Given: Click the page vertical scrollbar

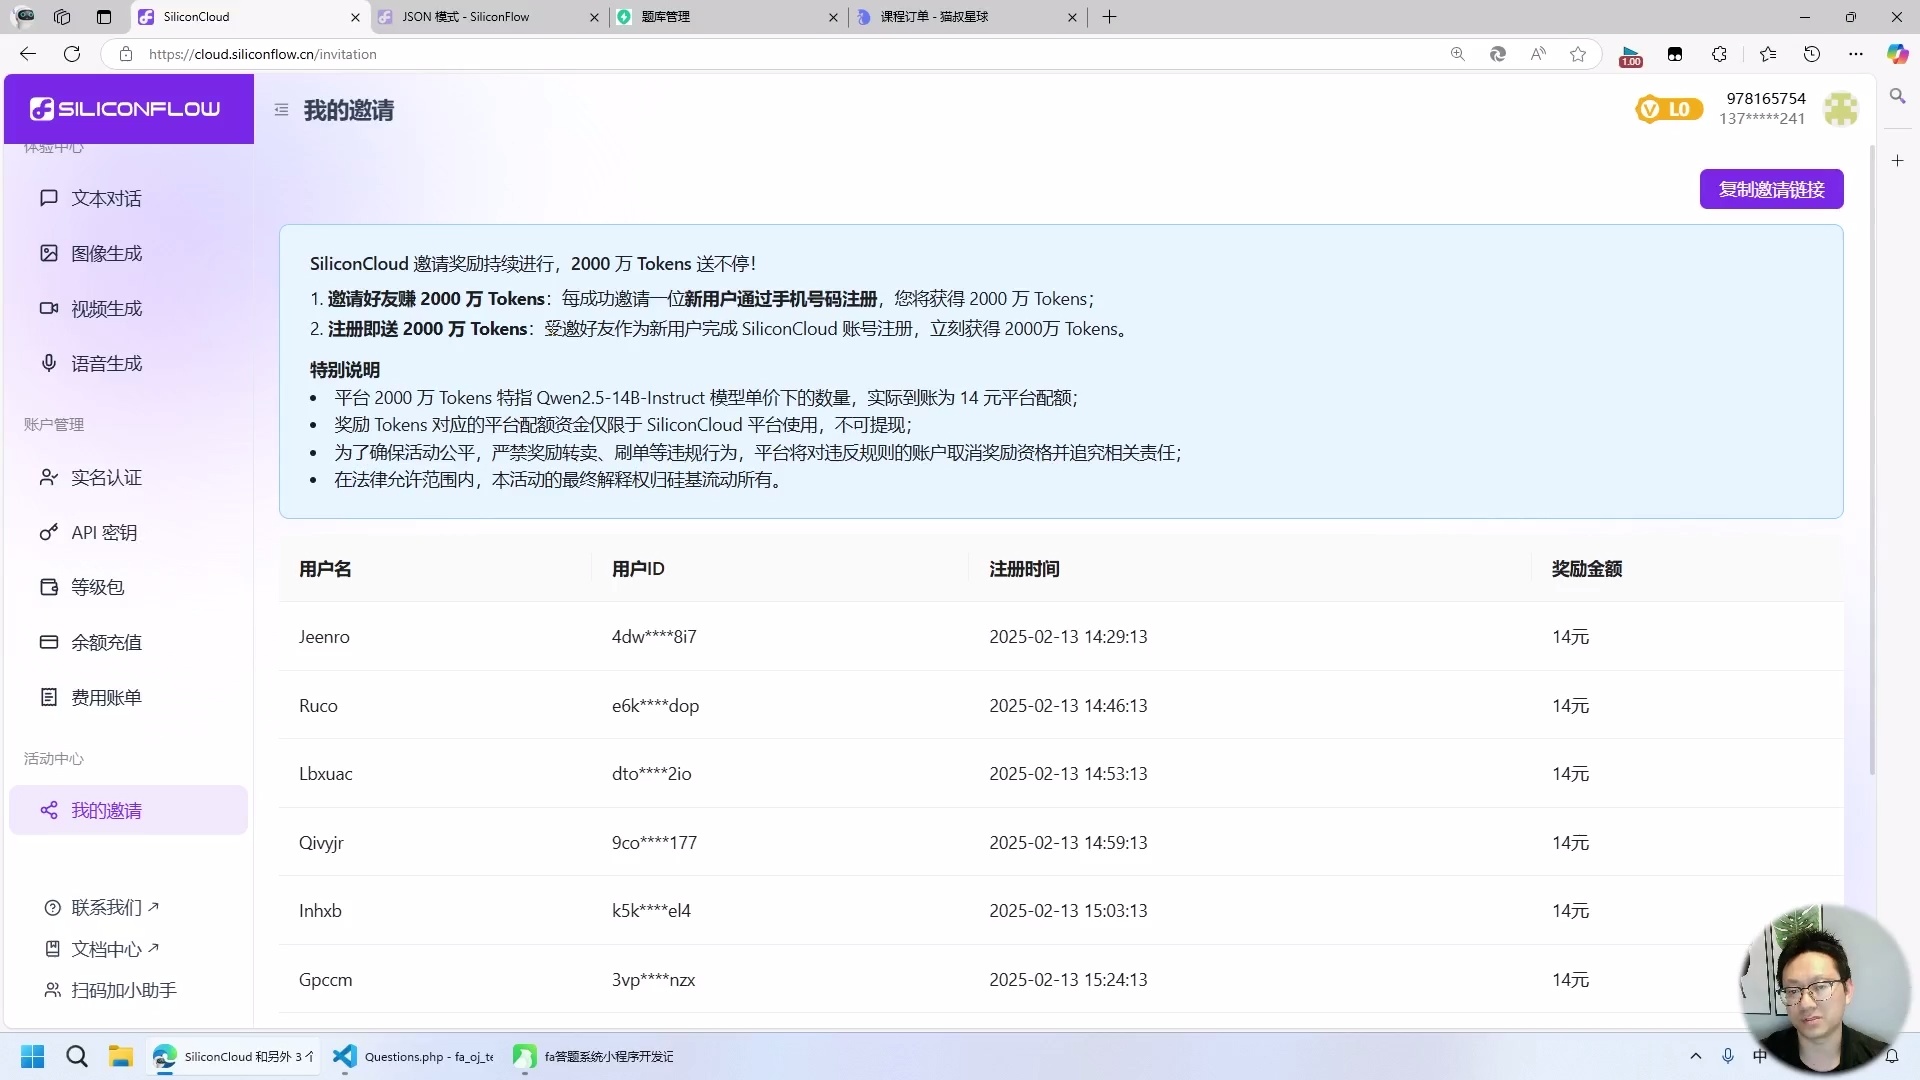Looking at the screenshot, I should [1872, 460].
